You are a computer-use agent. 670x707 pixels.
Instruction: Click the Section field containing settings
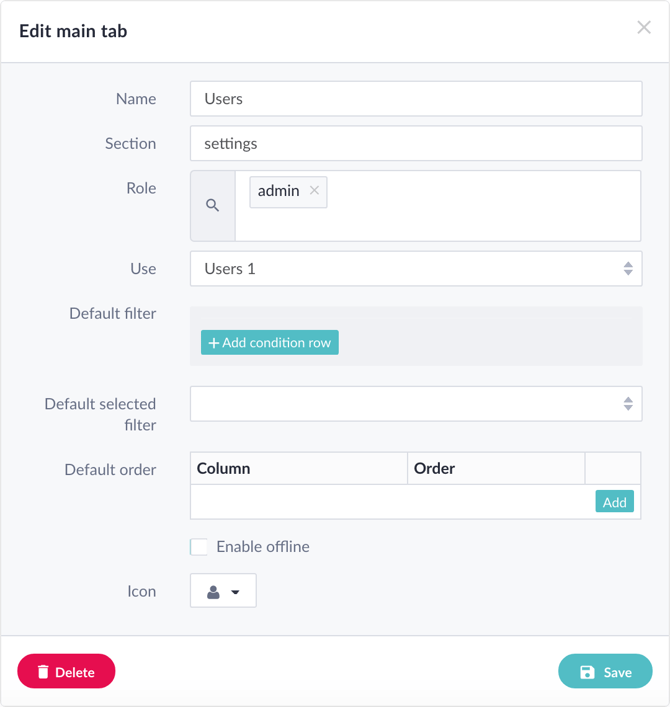pos(416,143)
